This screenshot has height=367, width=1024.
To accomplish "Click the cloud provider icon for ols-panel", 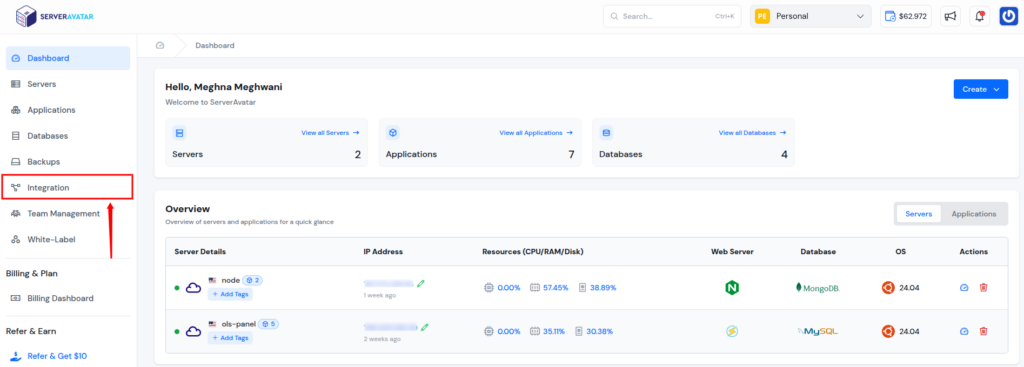I will (x=193, y=331).
